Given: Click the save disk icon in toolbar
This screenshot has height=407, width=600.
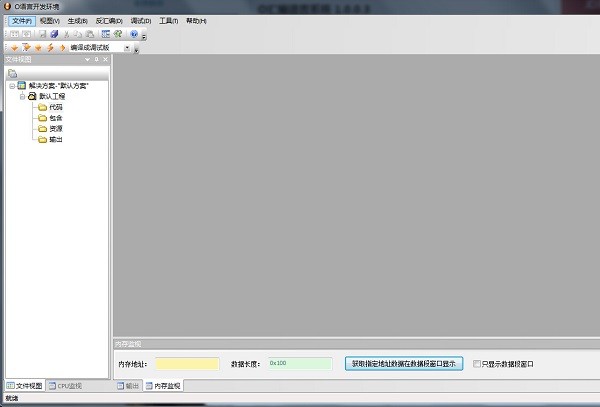Looking at the screenshot, I should tap(42, 34).
